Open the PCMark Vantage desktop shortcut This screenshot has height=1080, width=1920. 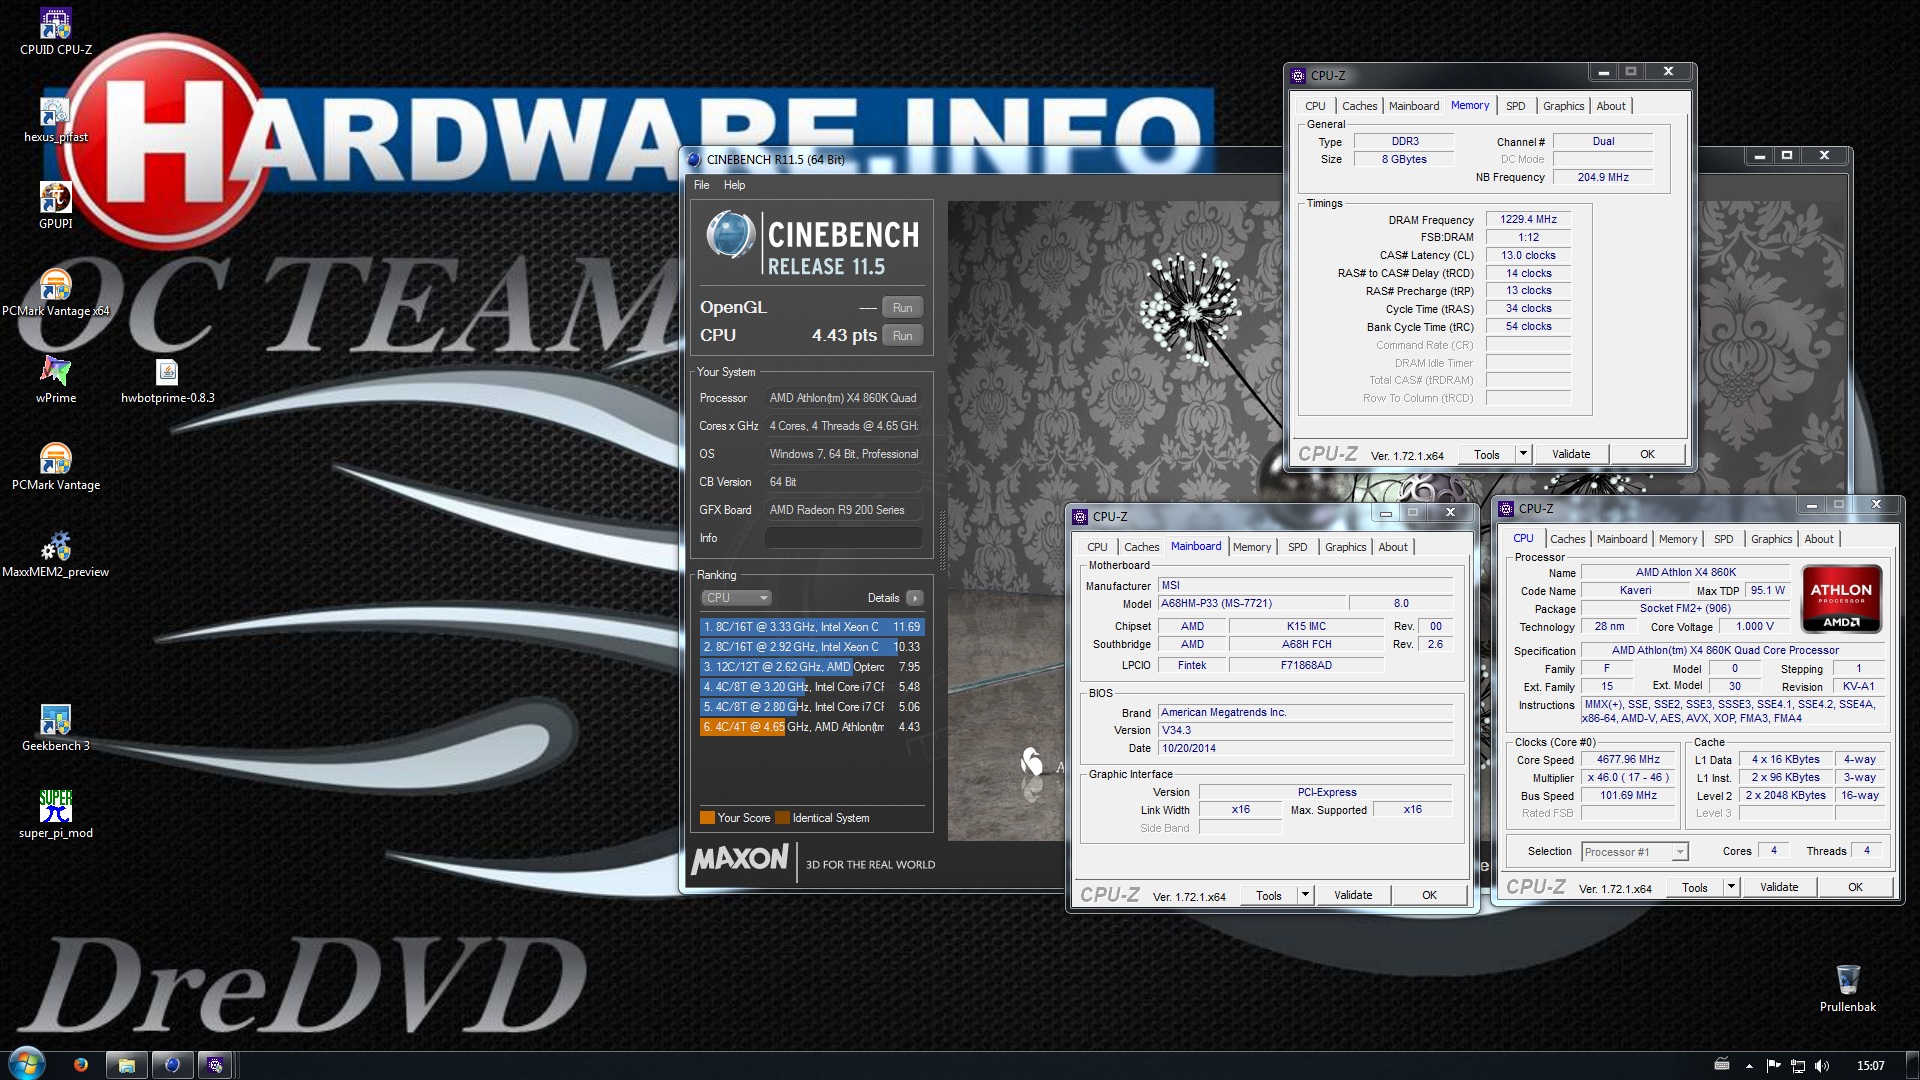point(56,467)
